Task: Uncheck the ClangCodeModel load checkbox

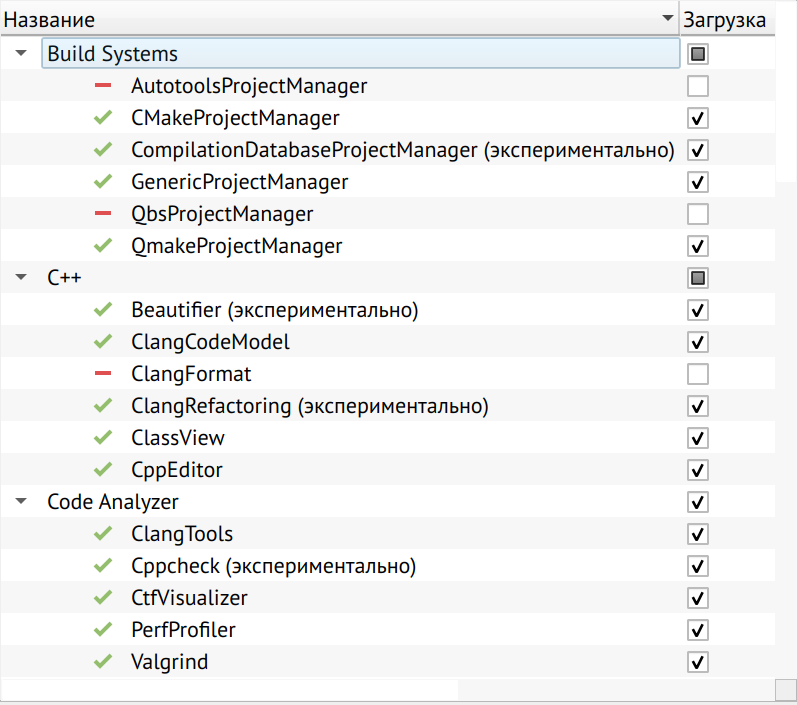Action: (x=698, y=342)
